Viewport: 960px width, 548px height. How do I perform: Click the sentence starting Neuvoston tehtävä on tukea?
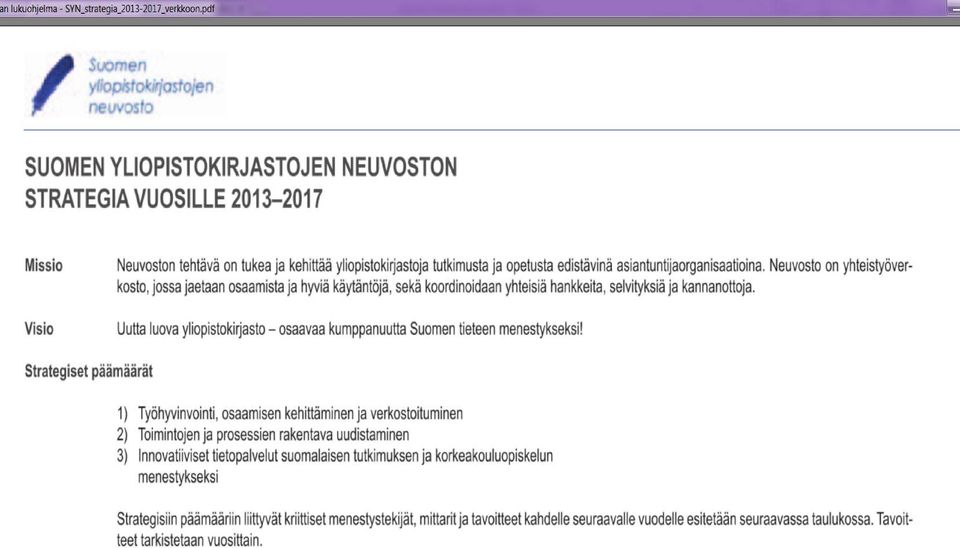514,266
